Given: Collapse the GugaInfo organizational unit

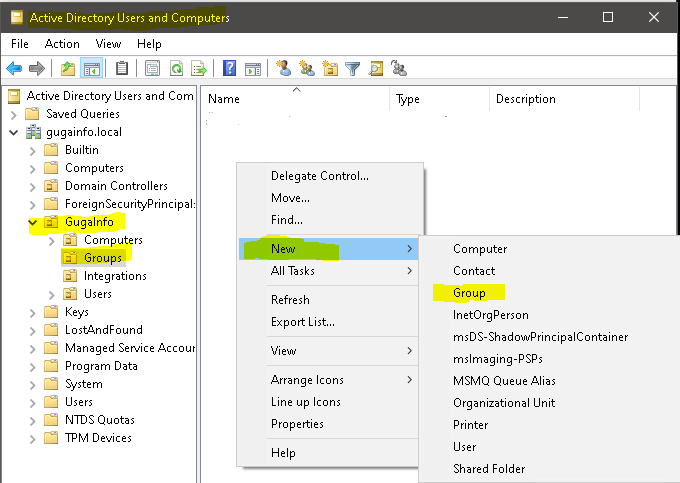Looking at the screenshot, I should (x=33, y=222).
